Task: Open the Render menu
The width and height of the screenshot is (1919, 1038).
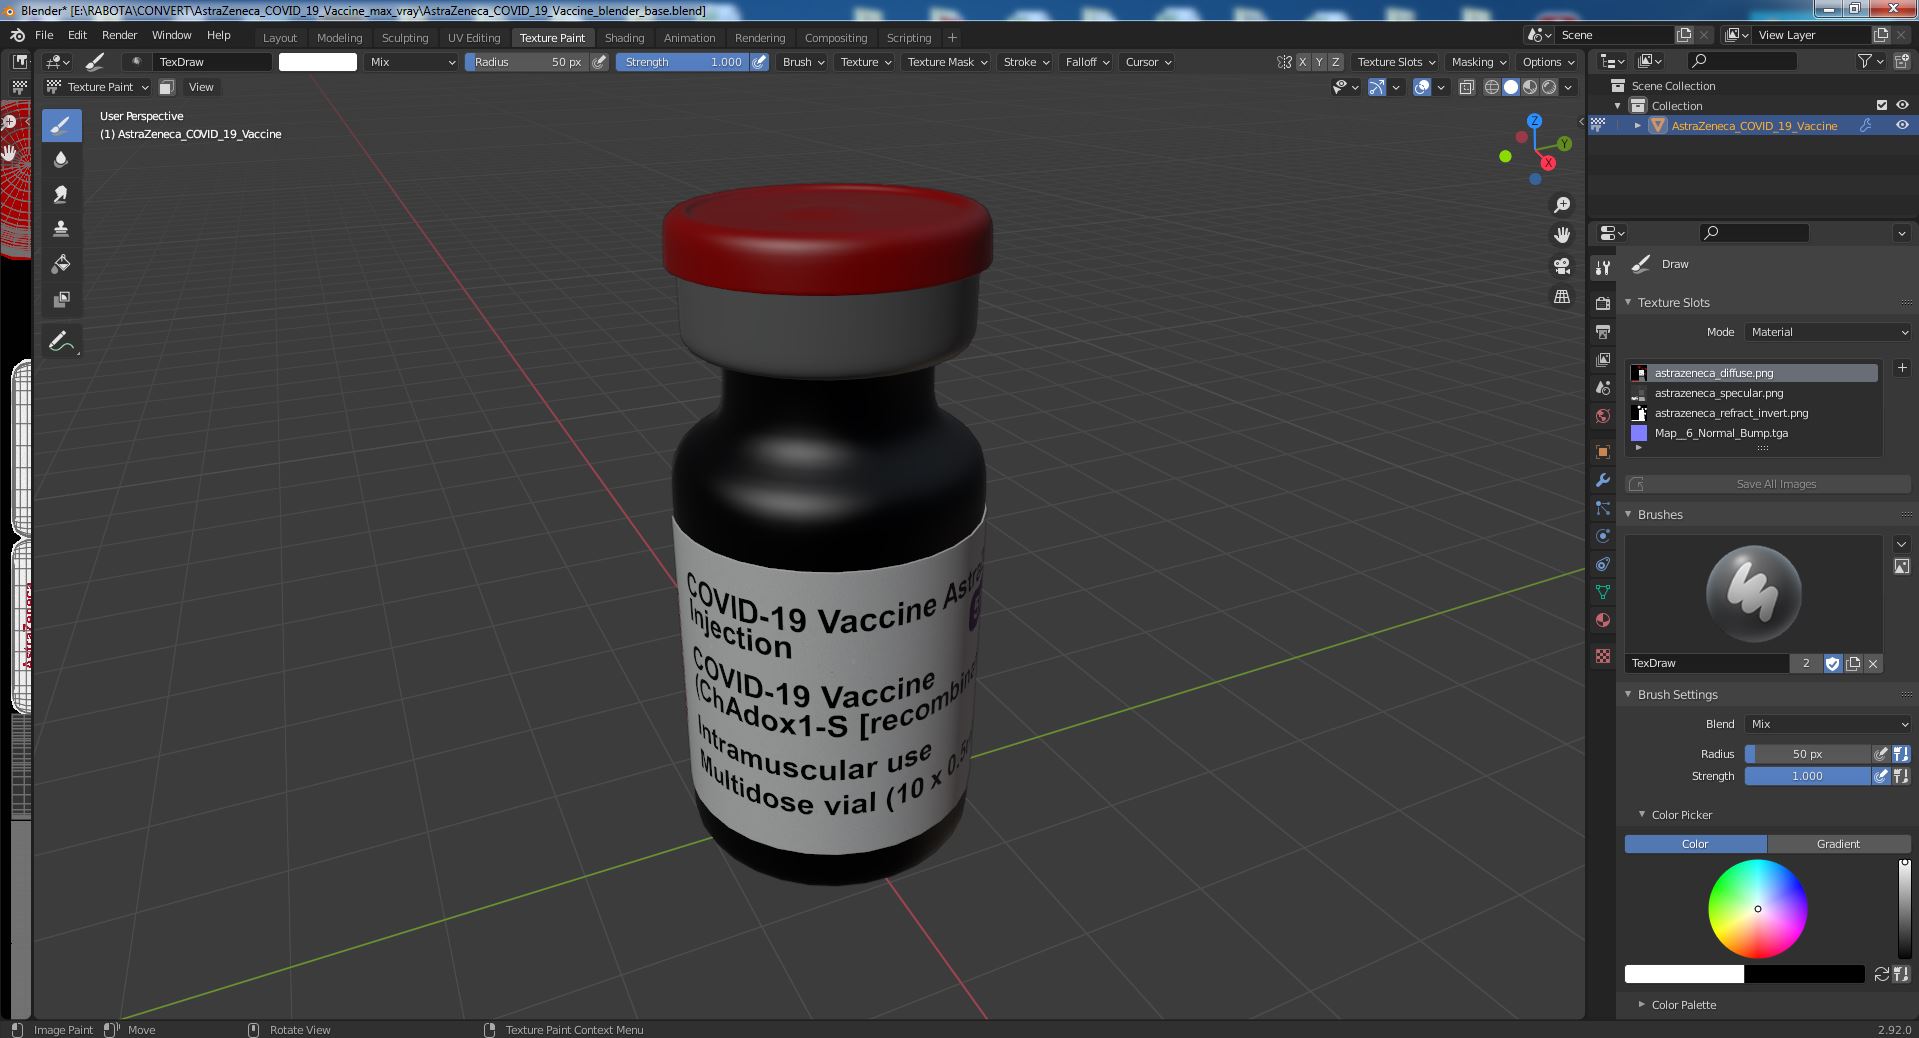Action: pyautogui.click(x=119, y=35)
